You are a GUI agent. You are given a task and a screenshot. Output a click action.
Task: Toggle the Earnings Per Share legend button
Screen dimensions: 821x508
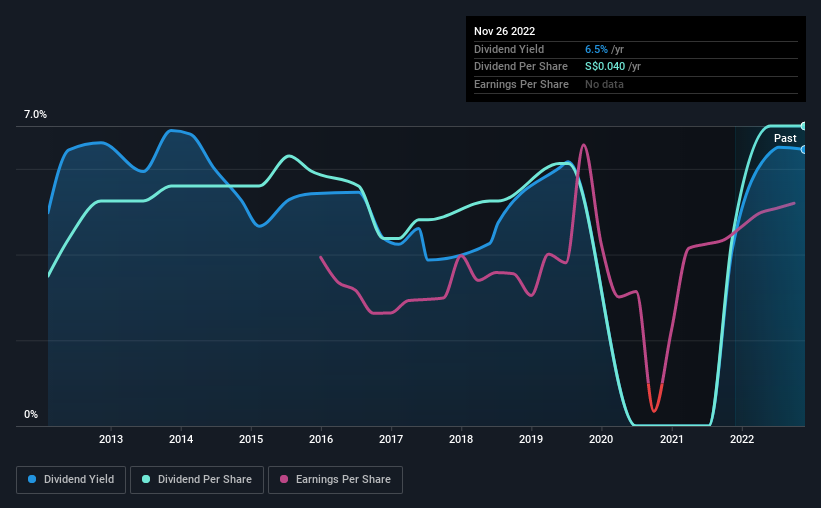pos(335,480)
